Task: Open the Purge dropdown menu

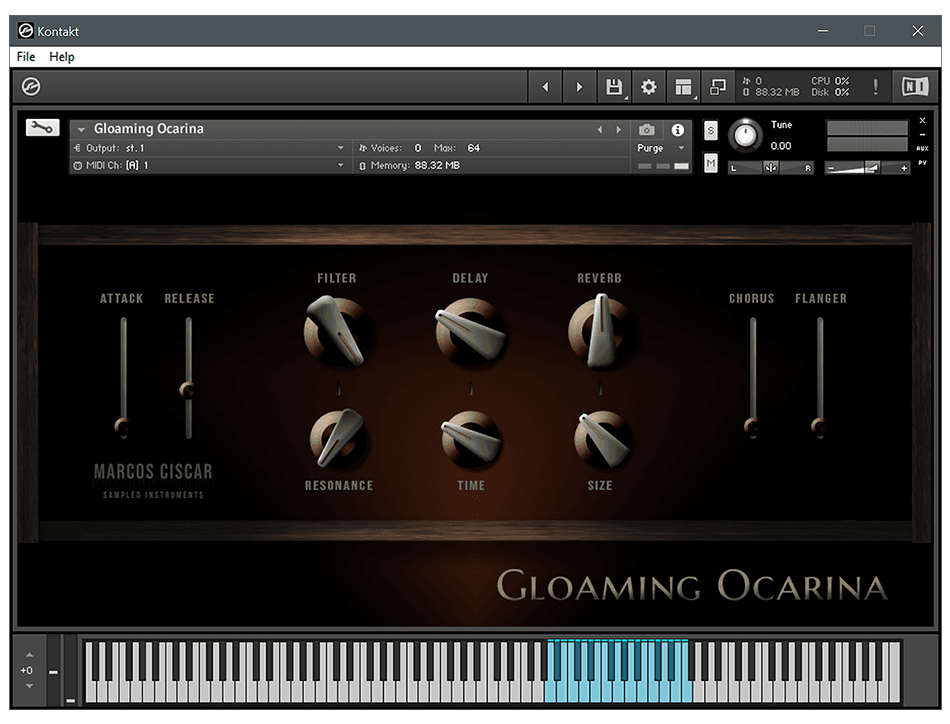Action: coord(662,148)
